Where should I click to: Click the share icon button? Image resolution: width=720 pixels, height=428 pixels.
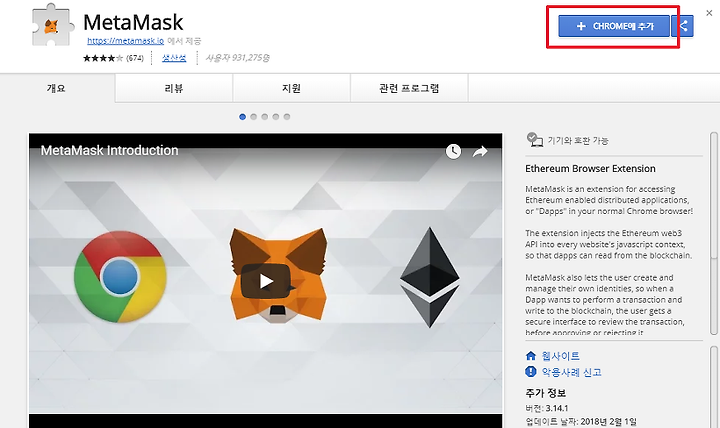click(x=683, y=26)
